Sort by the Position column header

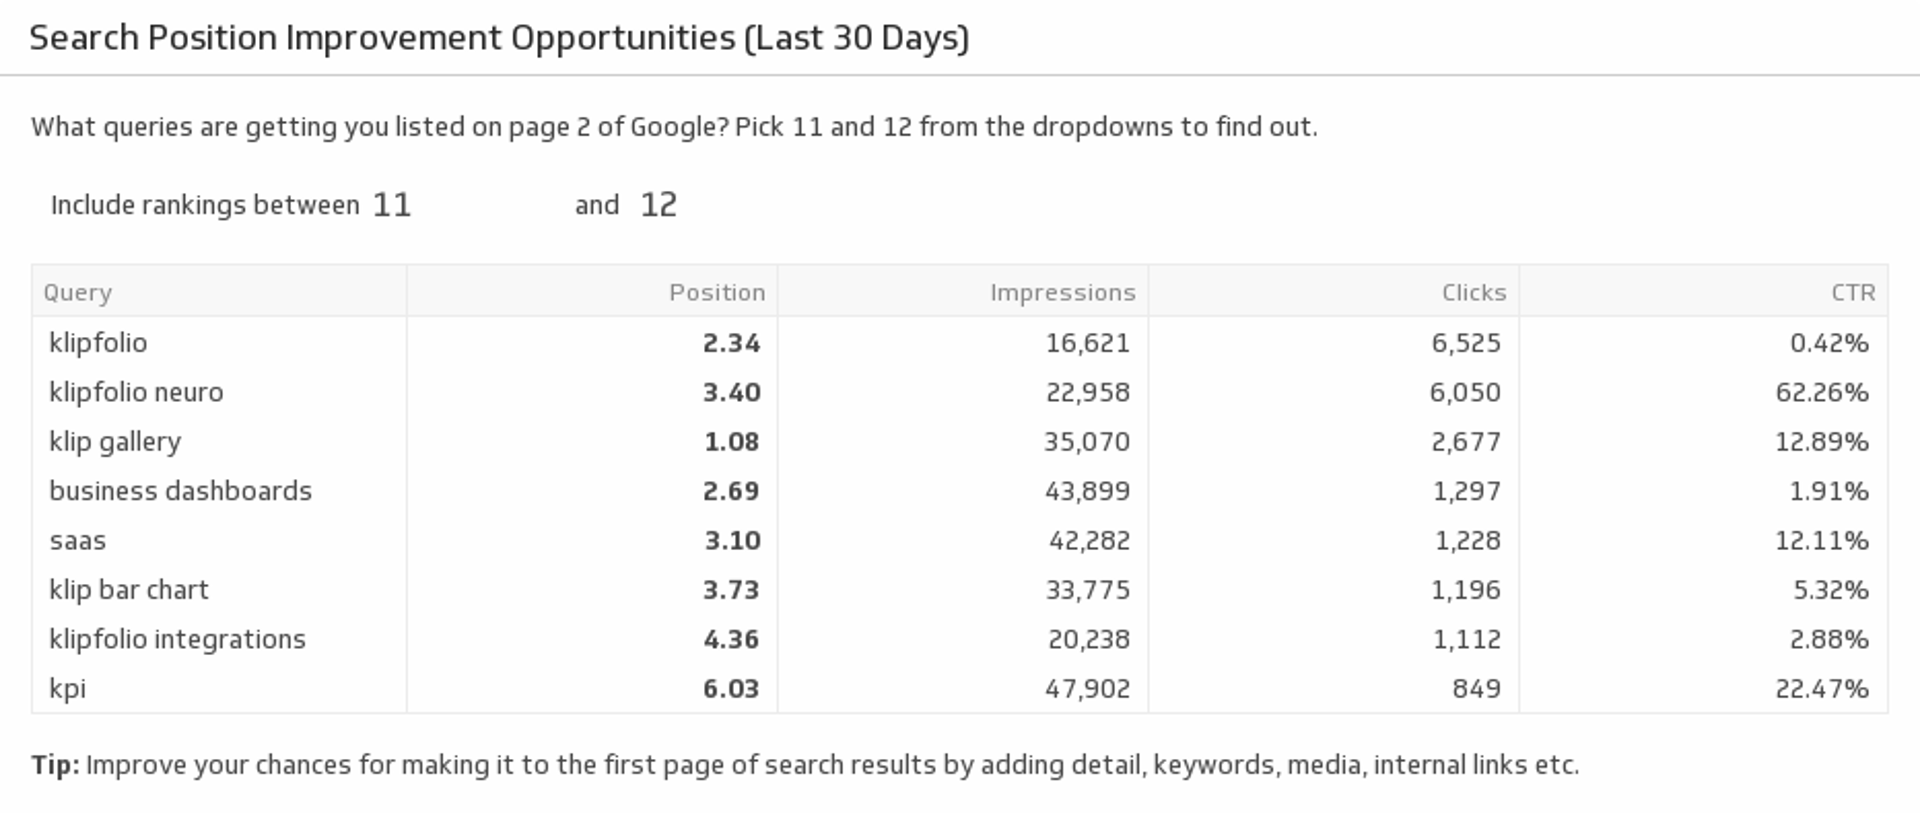point(716,292)
